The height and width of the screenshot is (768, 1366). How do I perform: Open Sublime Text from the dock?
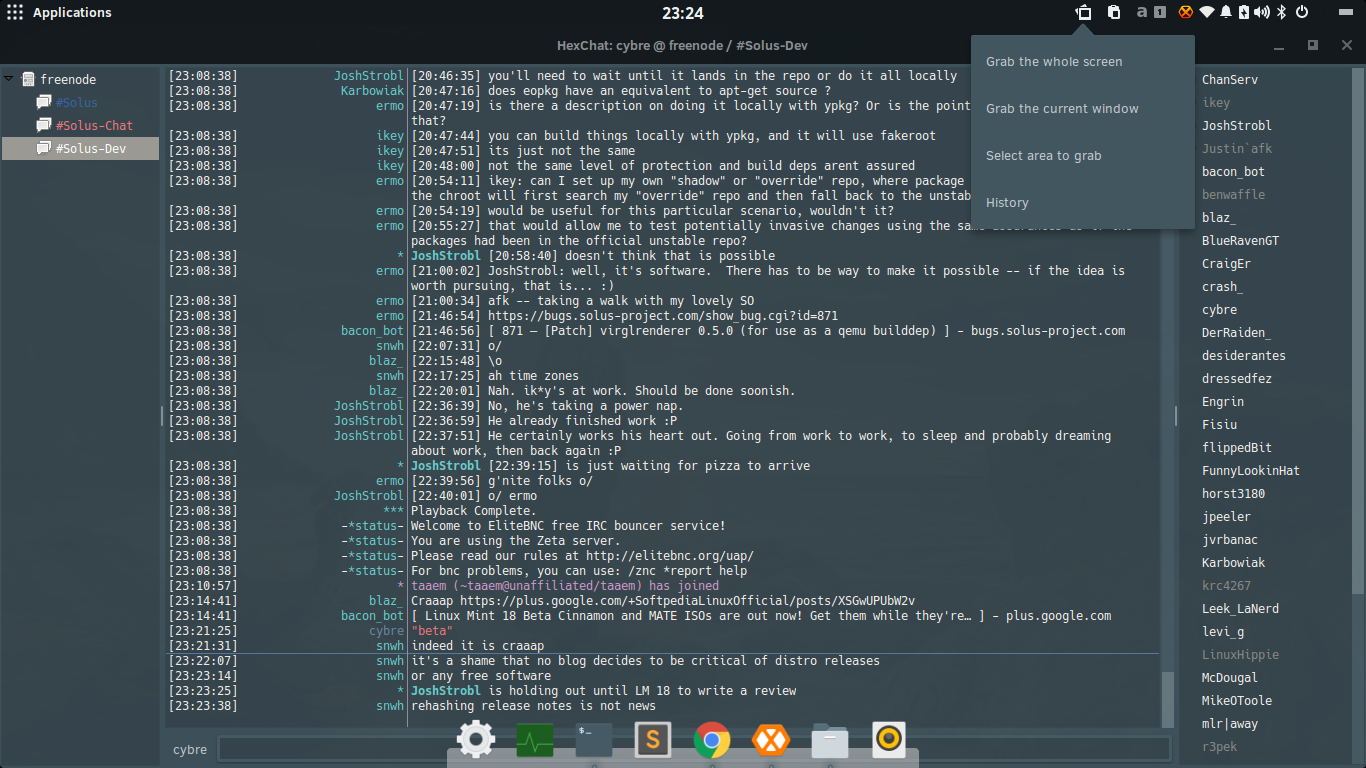click(653, 740)
